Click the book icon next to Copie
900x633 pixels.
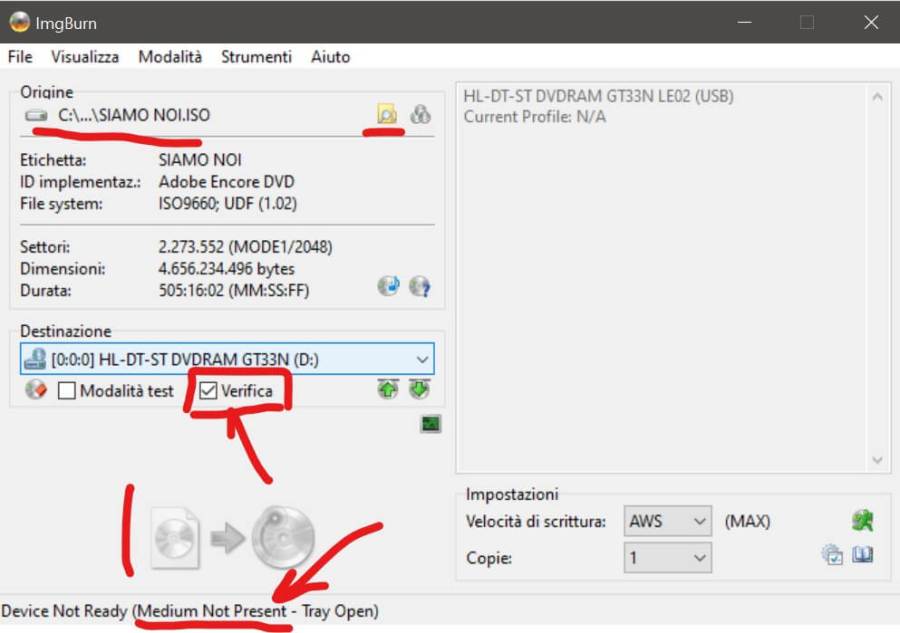[863, 555]
